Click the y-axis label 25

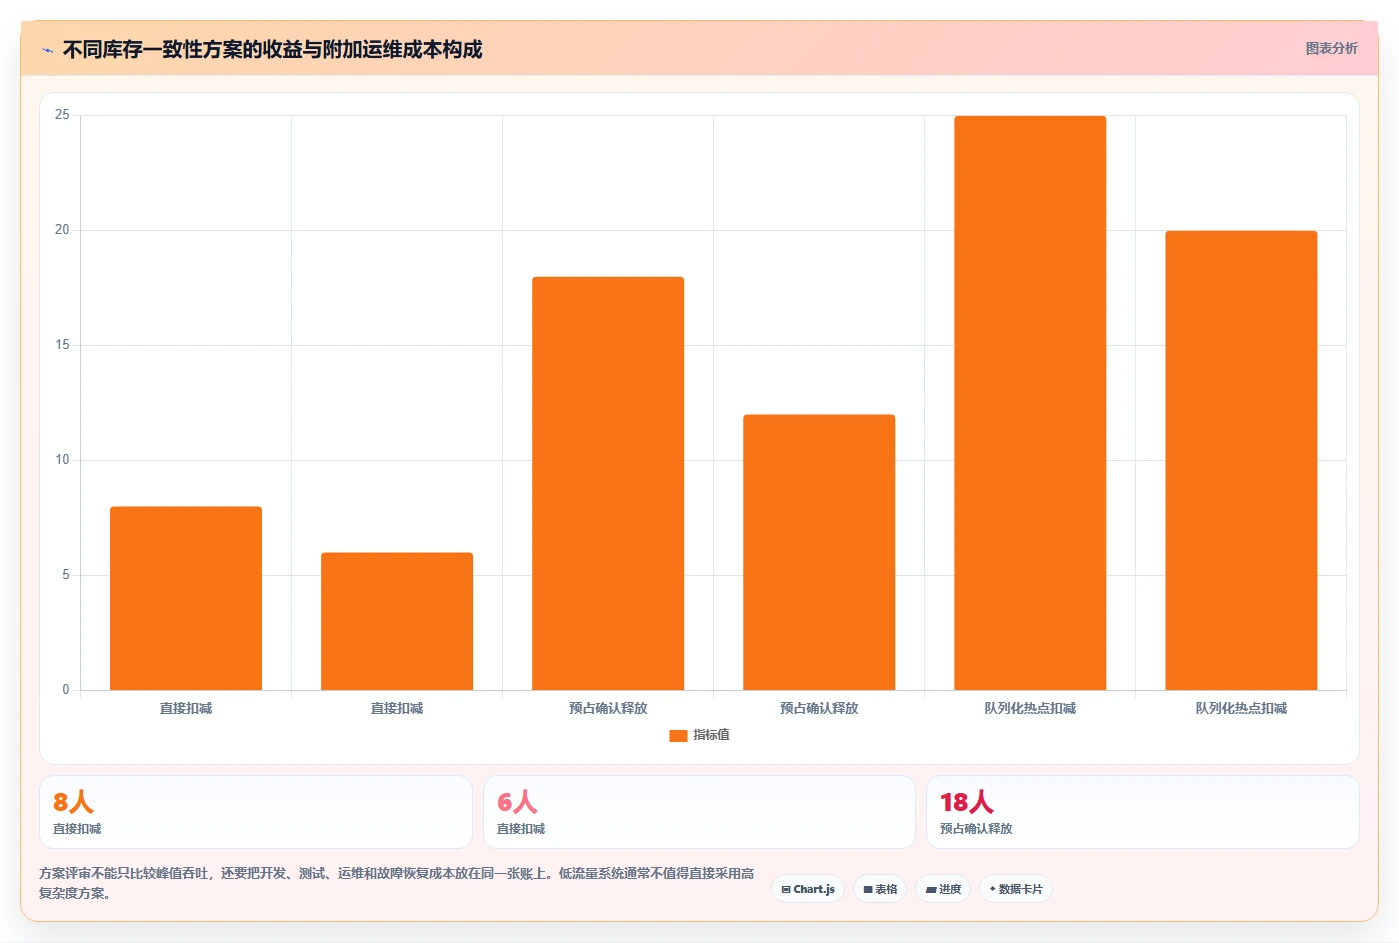(62, 115)
